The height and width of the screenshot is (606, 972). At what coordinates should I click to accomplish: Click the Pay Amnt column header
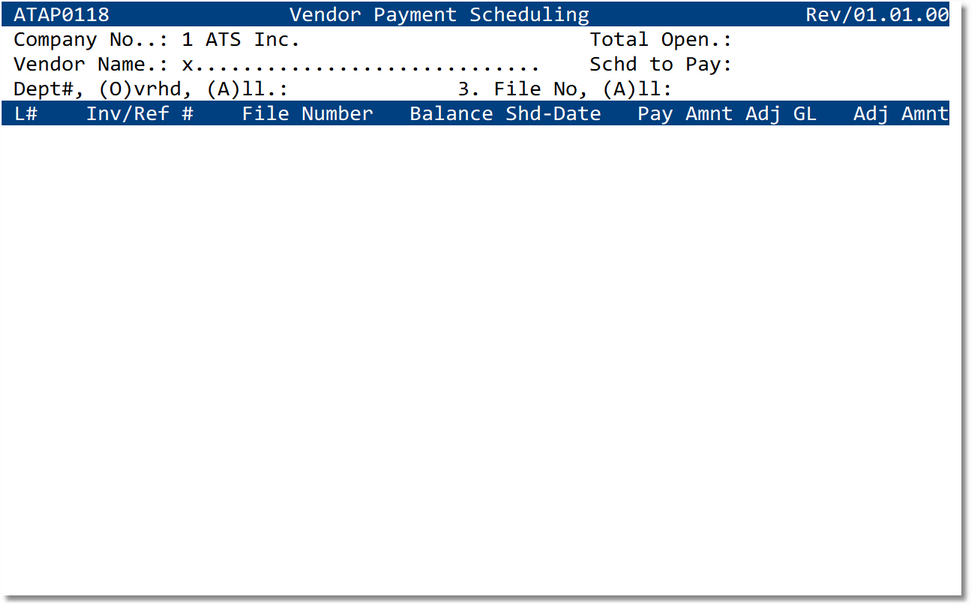[x=682, y=113]
